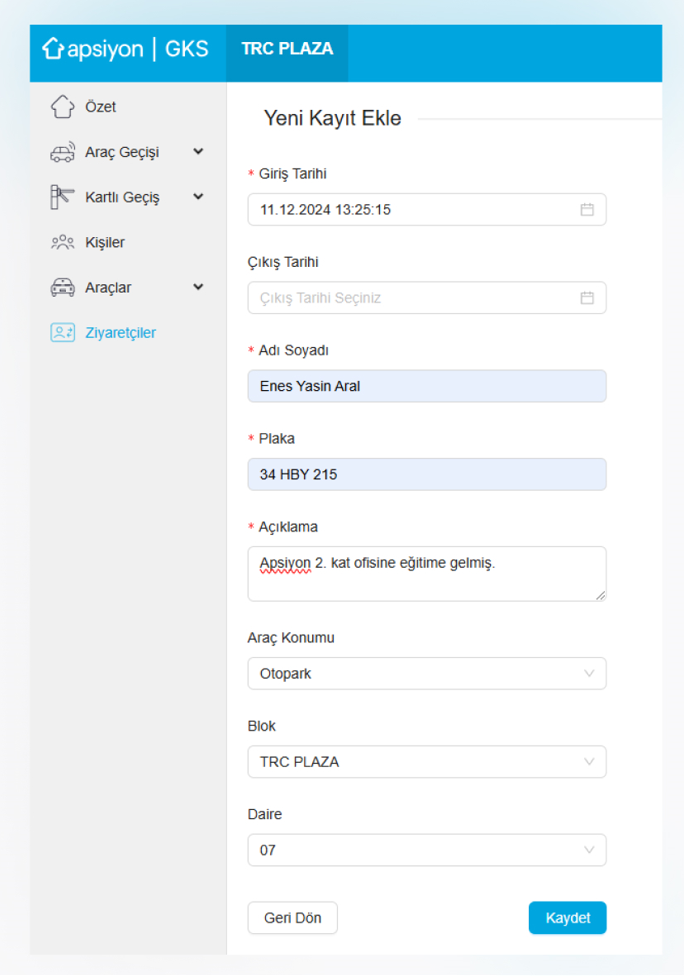684x976 pixels.
Task: Click the apsiyon | GKS brand text
Action: pyautogui.click(x=138, y=49)
